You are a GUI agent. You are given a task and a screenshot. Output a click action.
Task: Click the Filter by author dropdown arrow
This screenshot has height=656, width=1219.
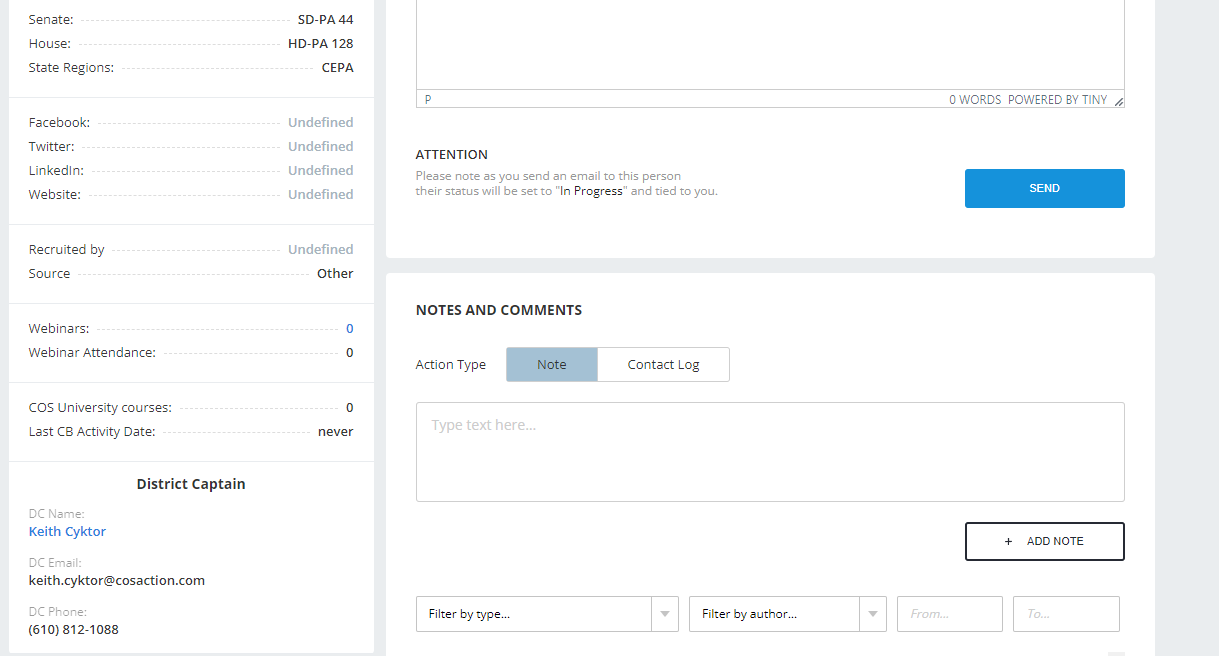click(x=873, y=614)
